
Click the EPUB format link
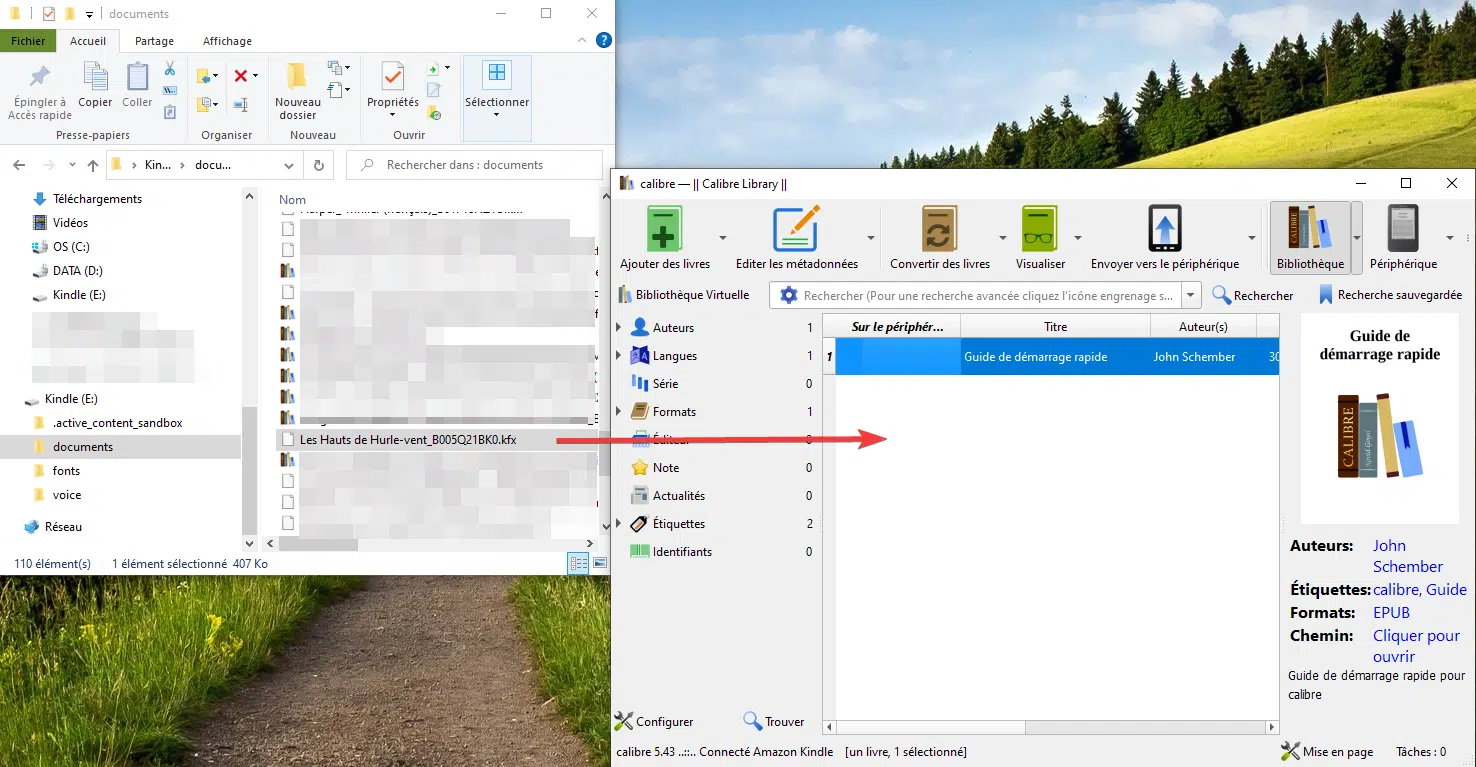pyautogui.click(x=1391, y=613)
